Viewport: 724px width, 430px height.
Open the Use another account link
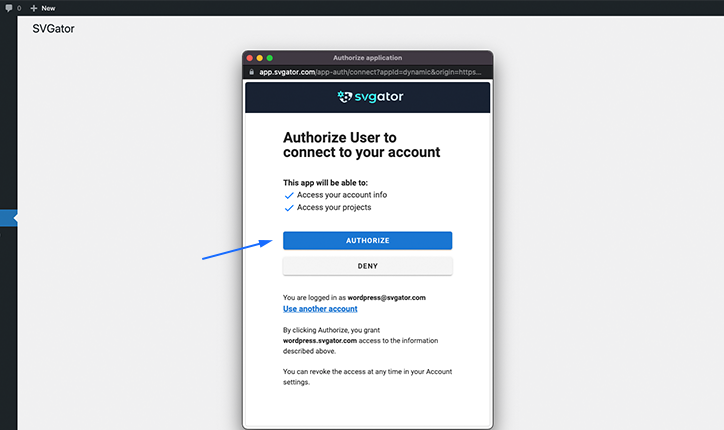320,309
